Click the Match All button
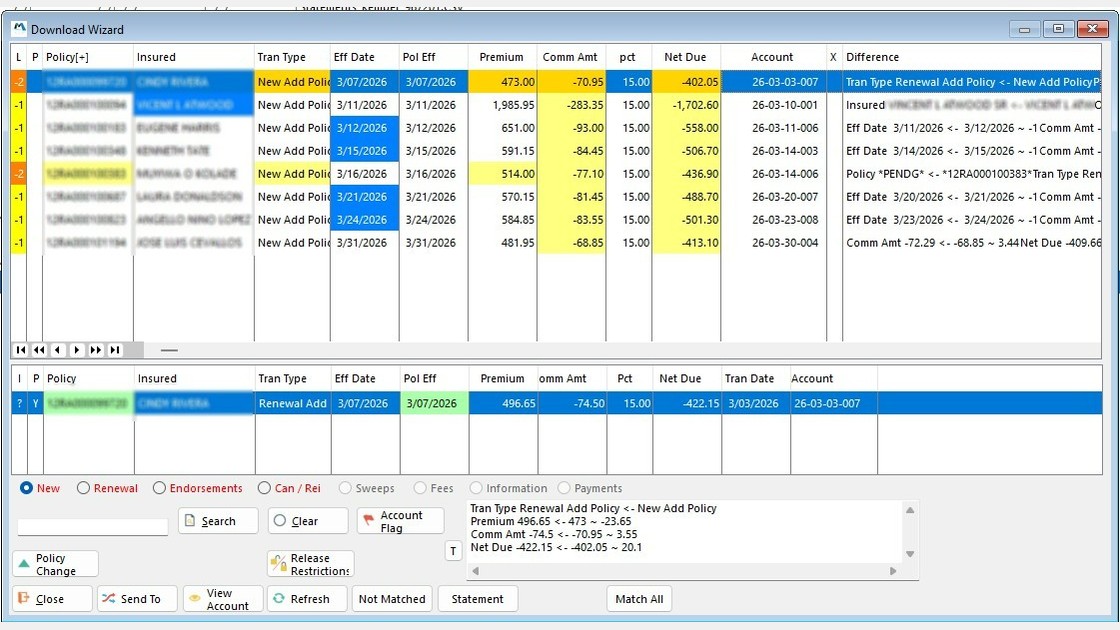Image resolution: width=1120 pixels, height=630 pixels. click(x=639, y=599)
